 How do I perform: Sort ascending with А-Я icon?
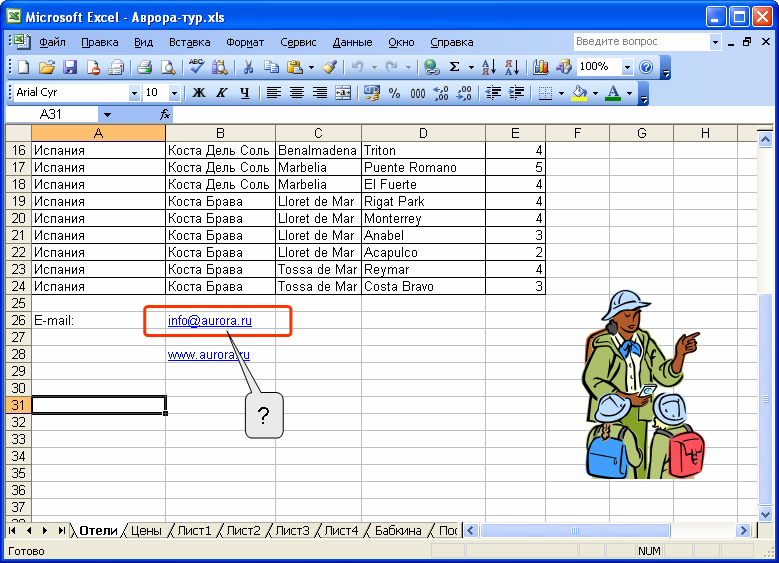pyautogui.click(x=489, y=67)
